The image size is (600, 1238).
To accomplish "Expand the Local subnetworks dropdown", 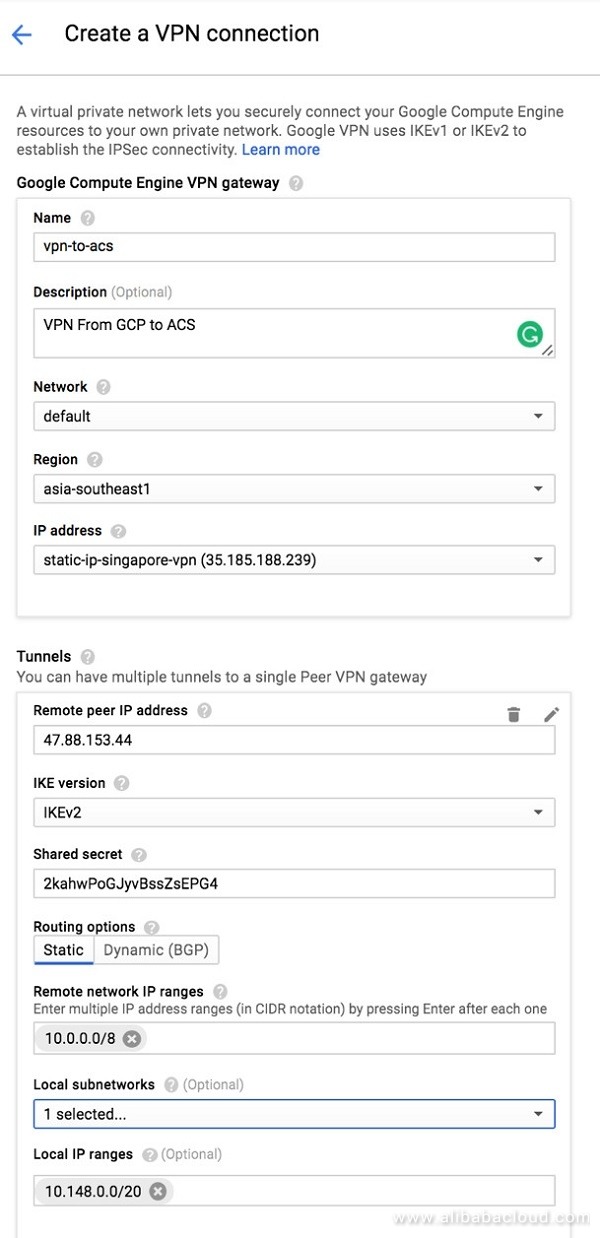I will (x=294, y=1113).
